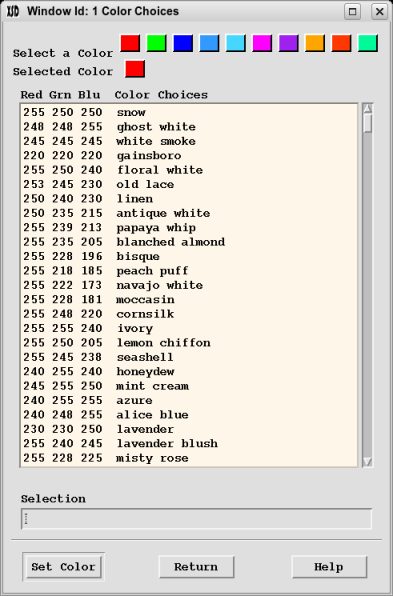Image resolution: width=393 pixels, height=596 pixels.
Task: Select the 'ghost white' list entry
Action: pyautogui.click(x=189, y=127)
